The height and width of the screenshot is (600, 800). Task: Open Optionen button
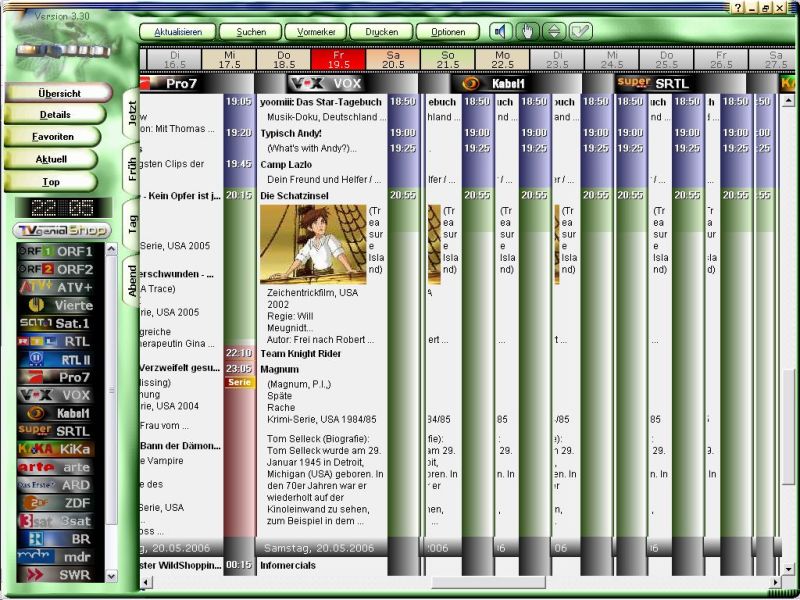coord(448,32)
